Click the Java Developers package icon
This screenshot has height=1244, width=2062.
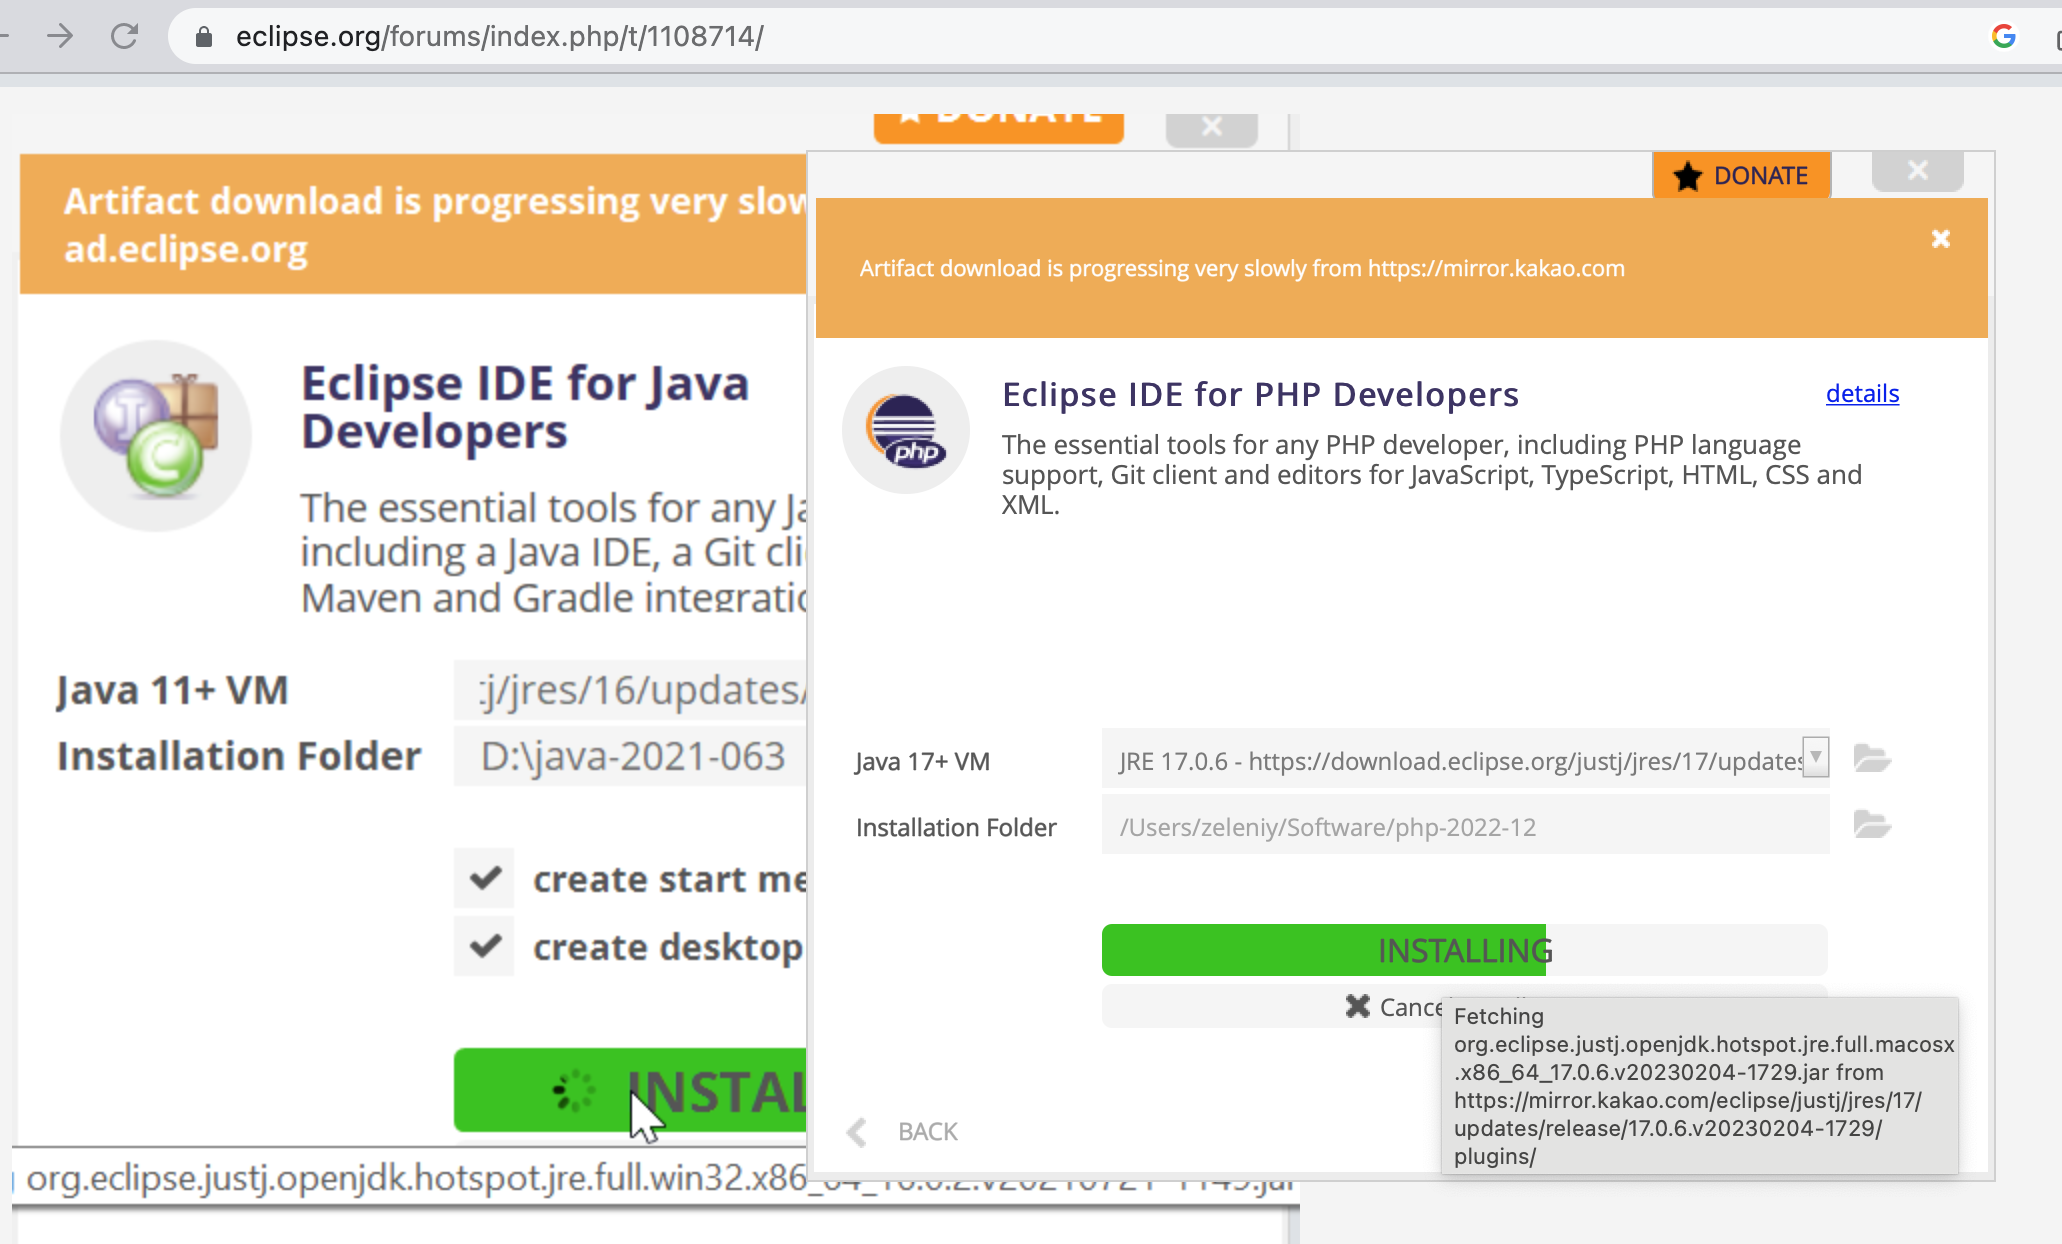pyautogui.click(x=156, y=435)
